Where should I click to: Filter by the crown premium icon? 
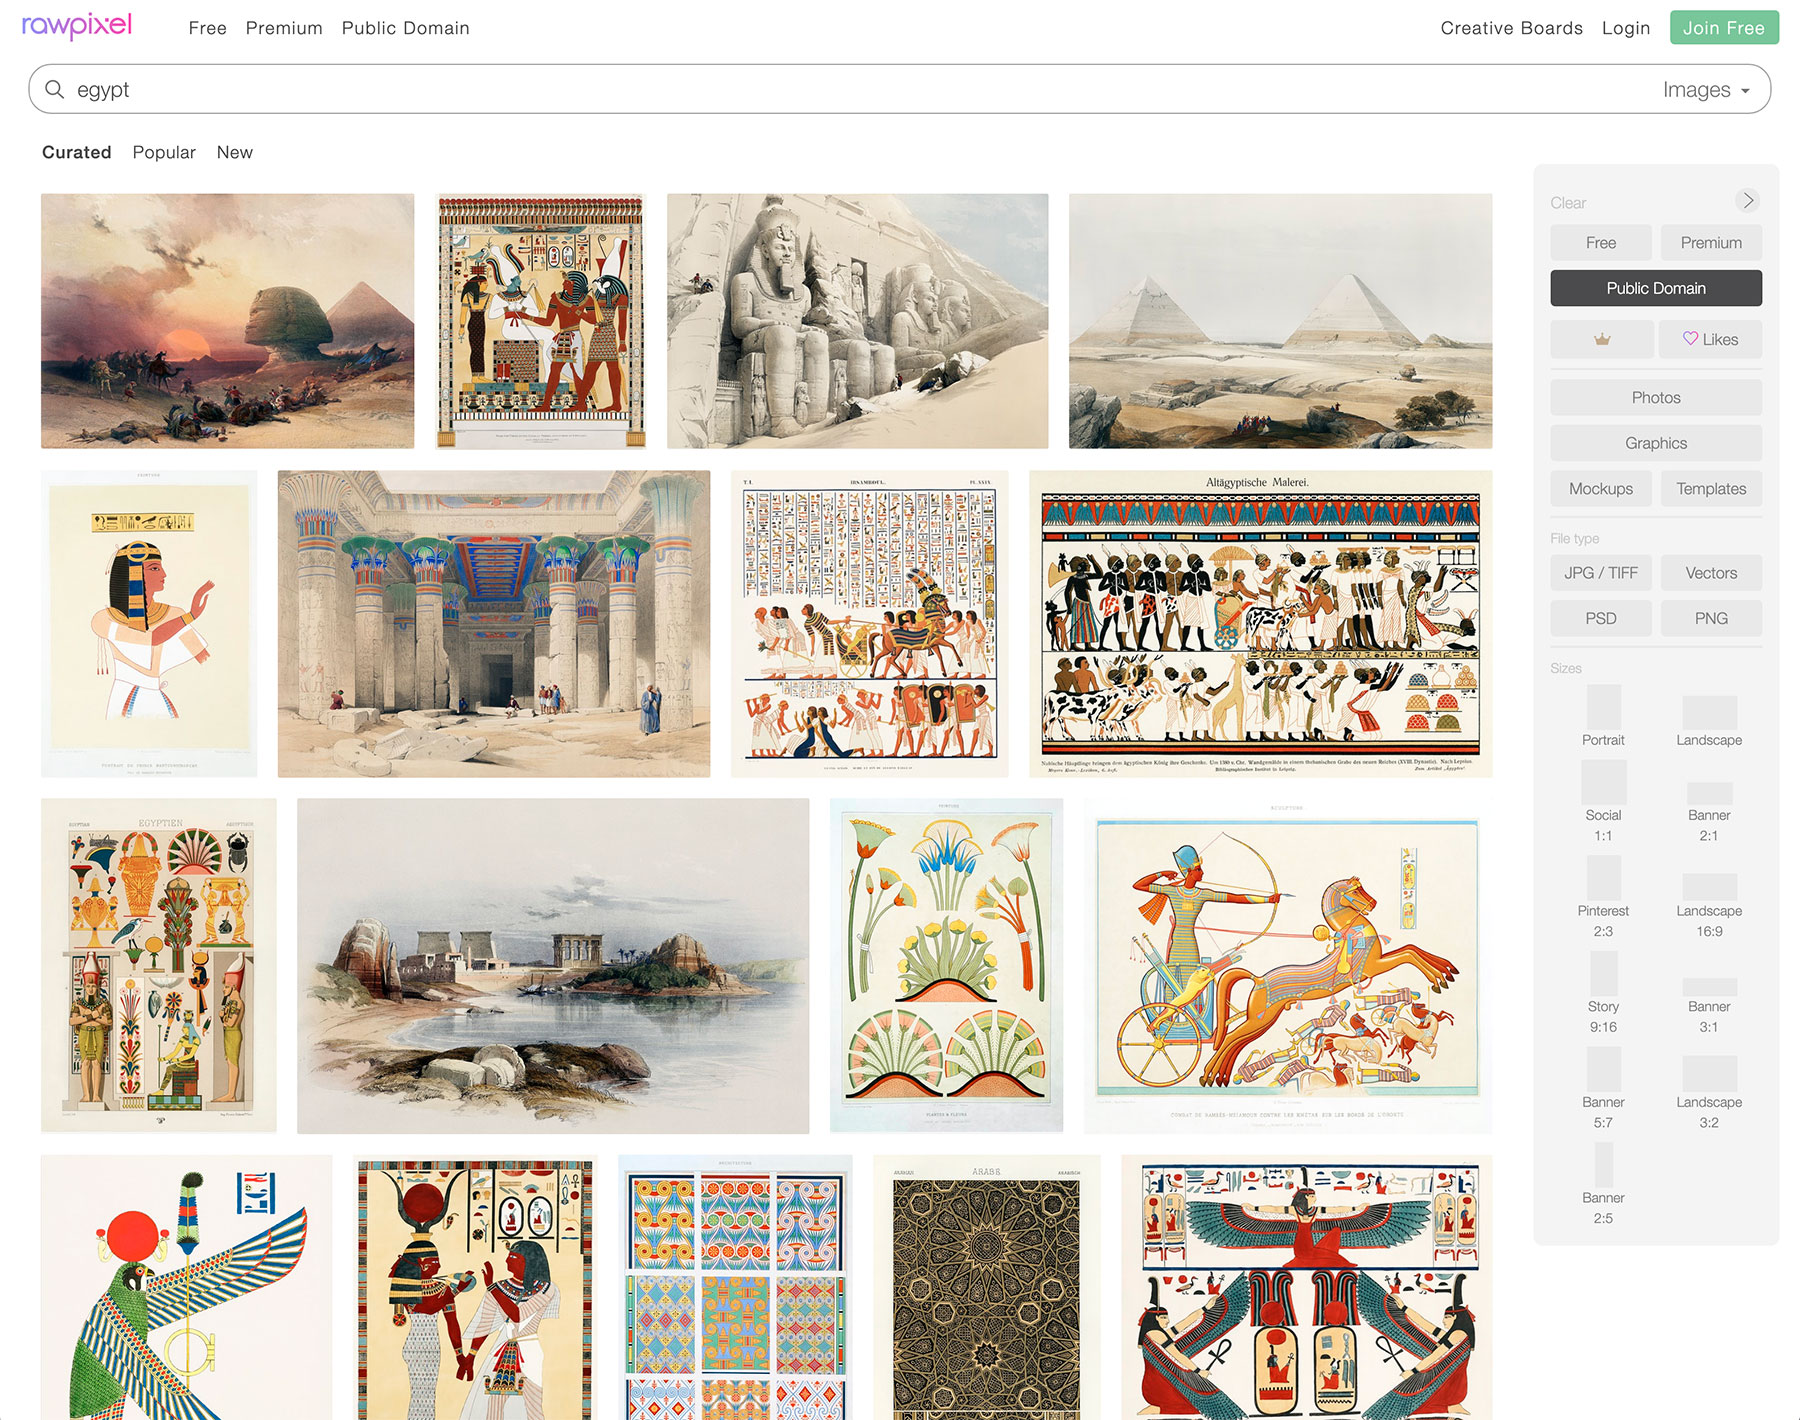1601,340
